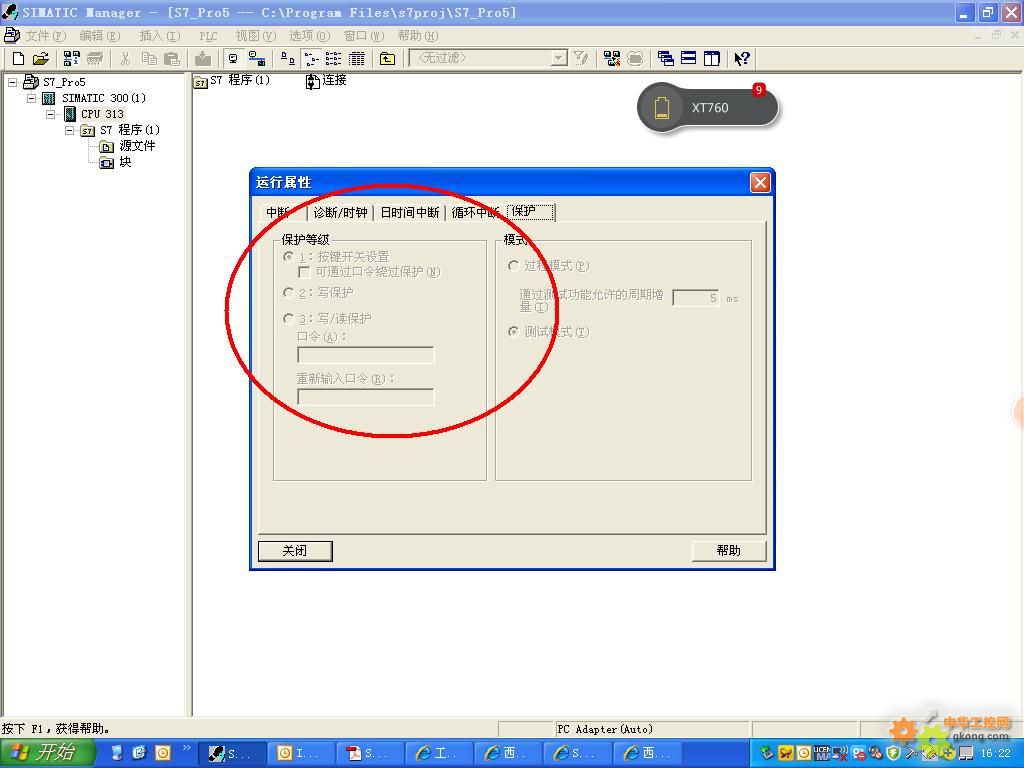Click the PC Adapter(Auto) status bar text
The height and width of the screenshot is (768, 1024).
click(605, 729)
